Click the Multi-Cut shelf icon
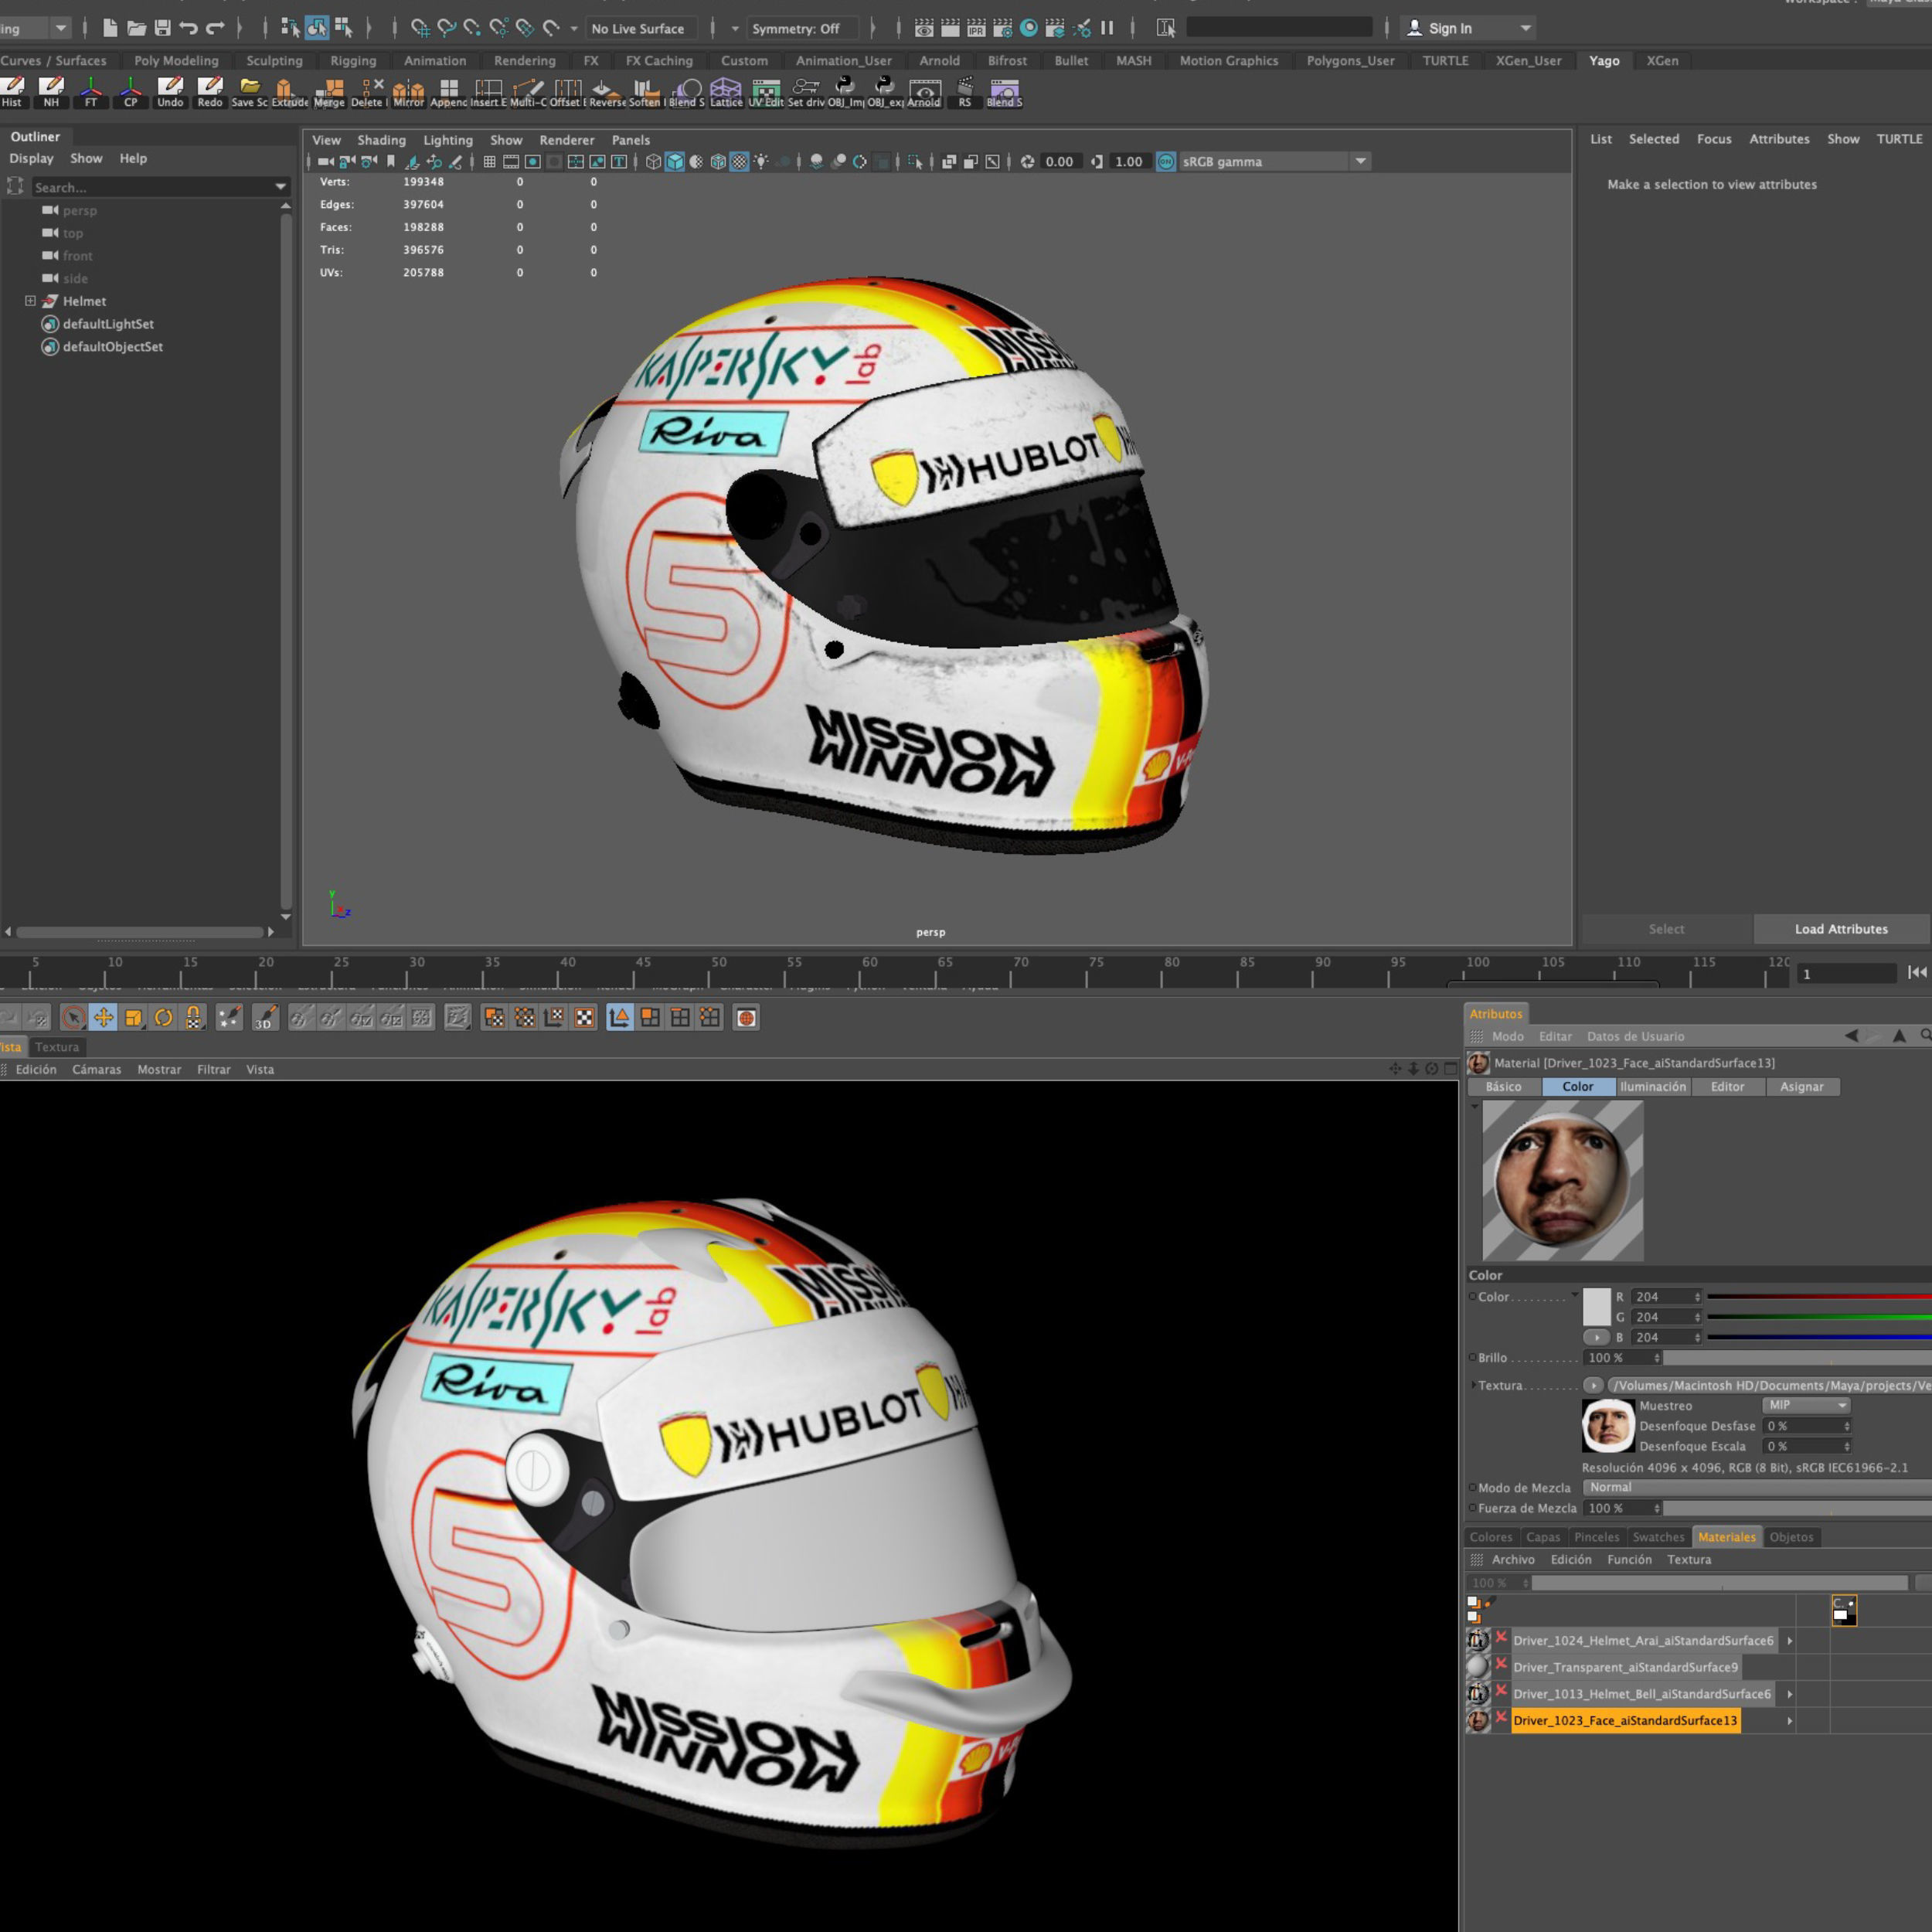 click(x=528, y=92)
